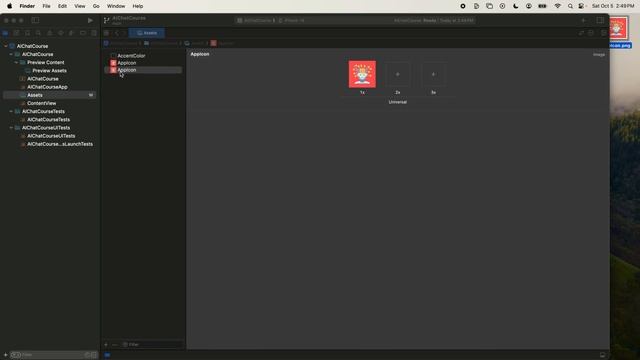Open the View menu
Image resolution: width=640 pixels, height=360 pixels.
click(80, 6)
